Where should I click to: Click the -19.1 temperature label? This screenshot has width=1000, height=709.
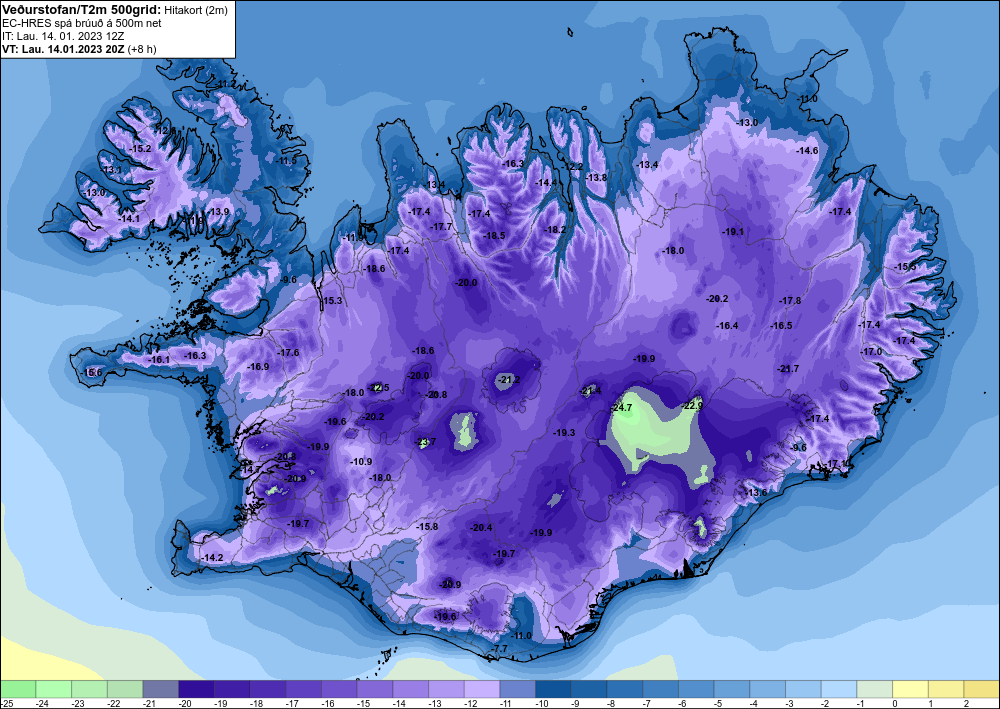click(733, 232)
